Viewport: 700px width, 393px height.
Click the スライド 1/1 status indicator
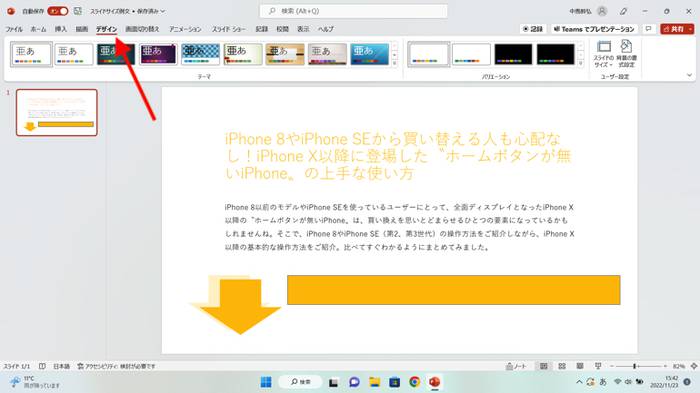pos(17,366)
